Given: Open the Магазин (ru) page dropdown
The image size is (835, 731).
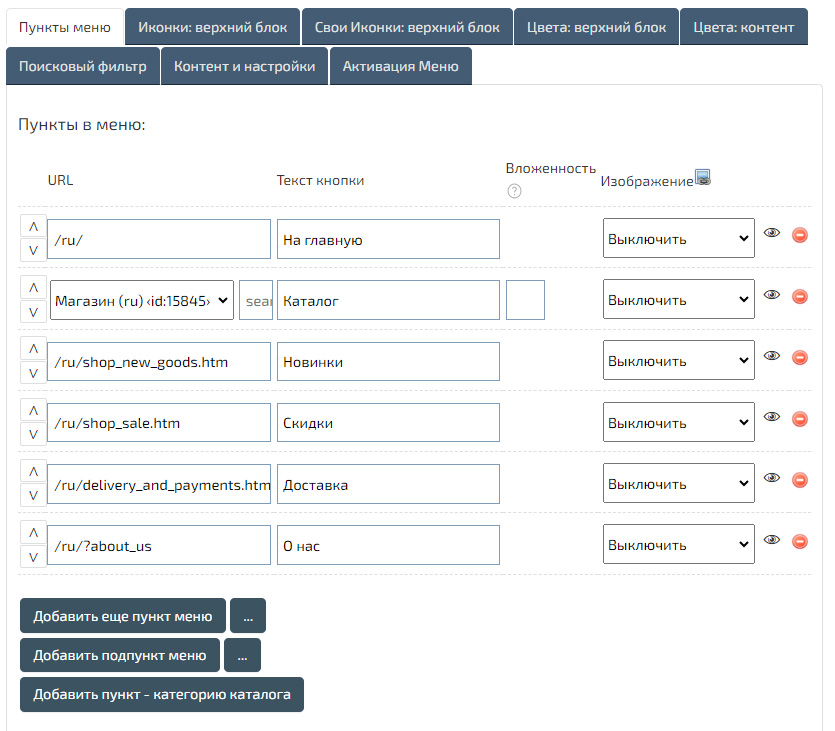Looking at the screenshot, I should click(x=141, y=300).
